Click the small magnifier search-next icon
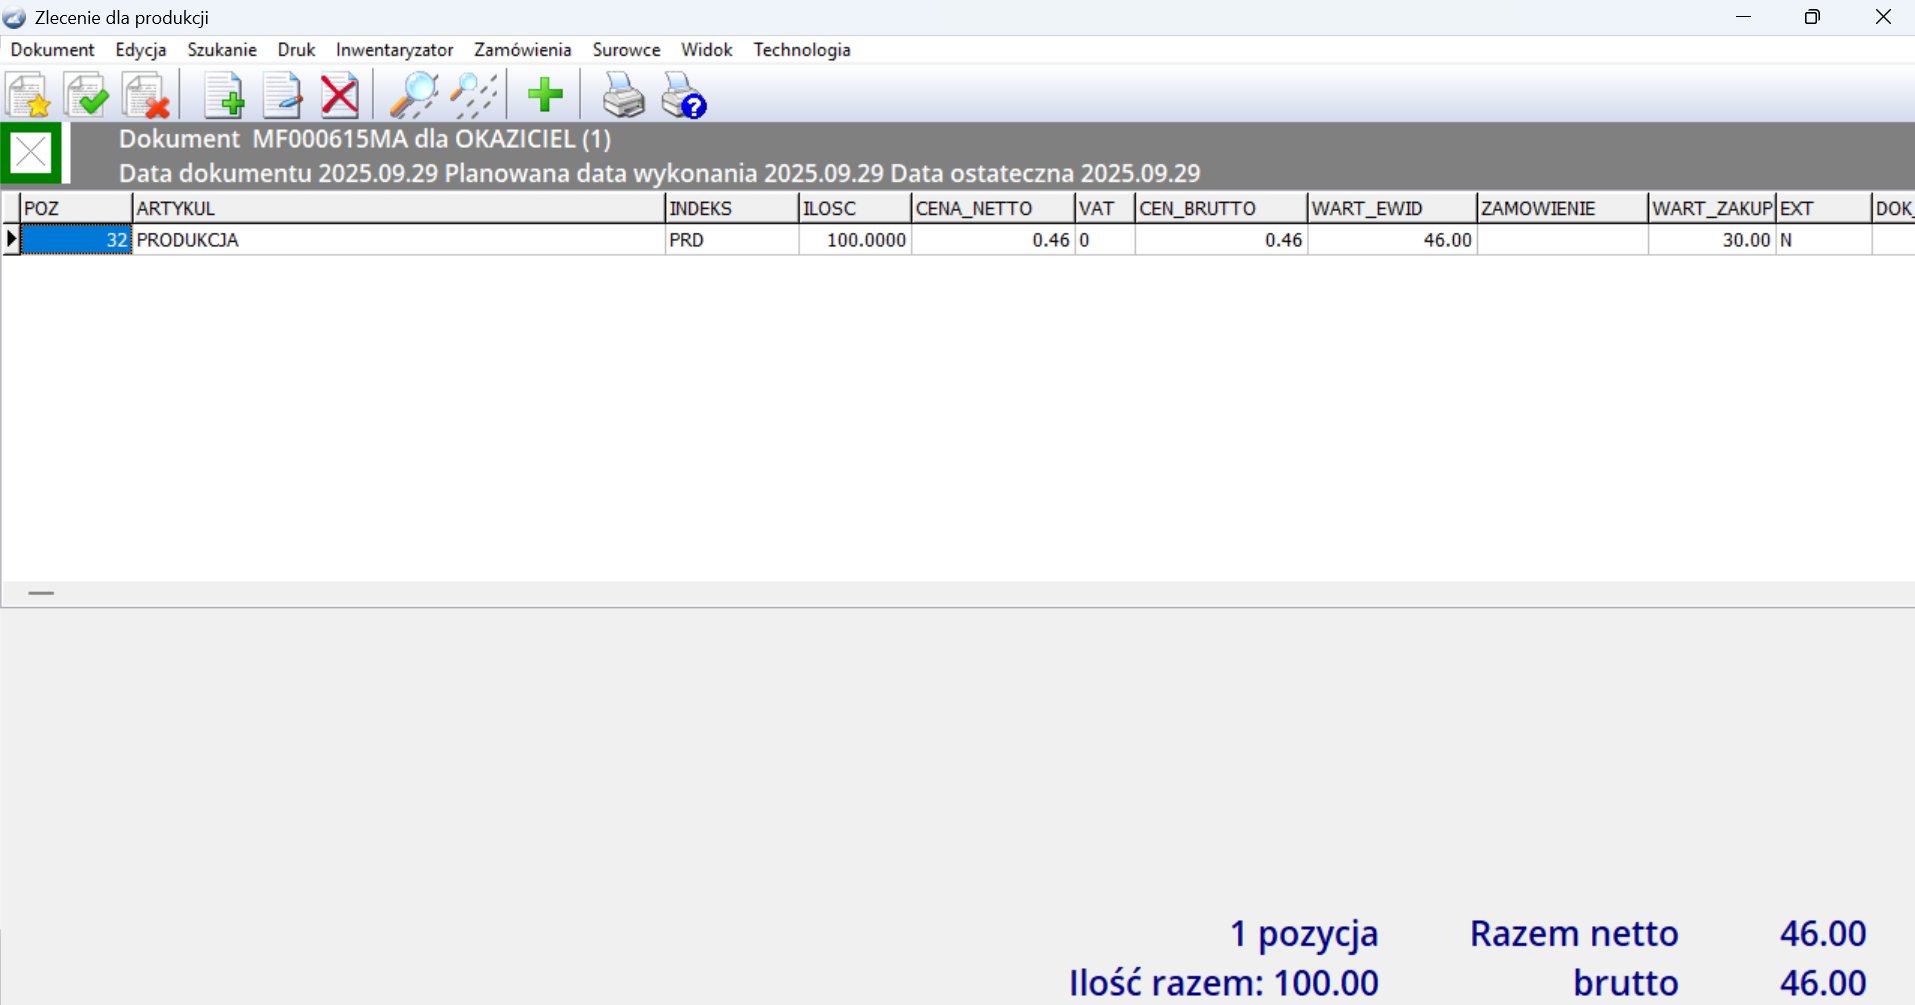This screenshot has width=1915, height=1005. coord(473,96)
